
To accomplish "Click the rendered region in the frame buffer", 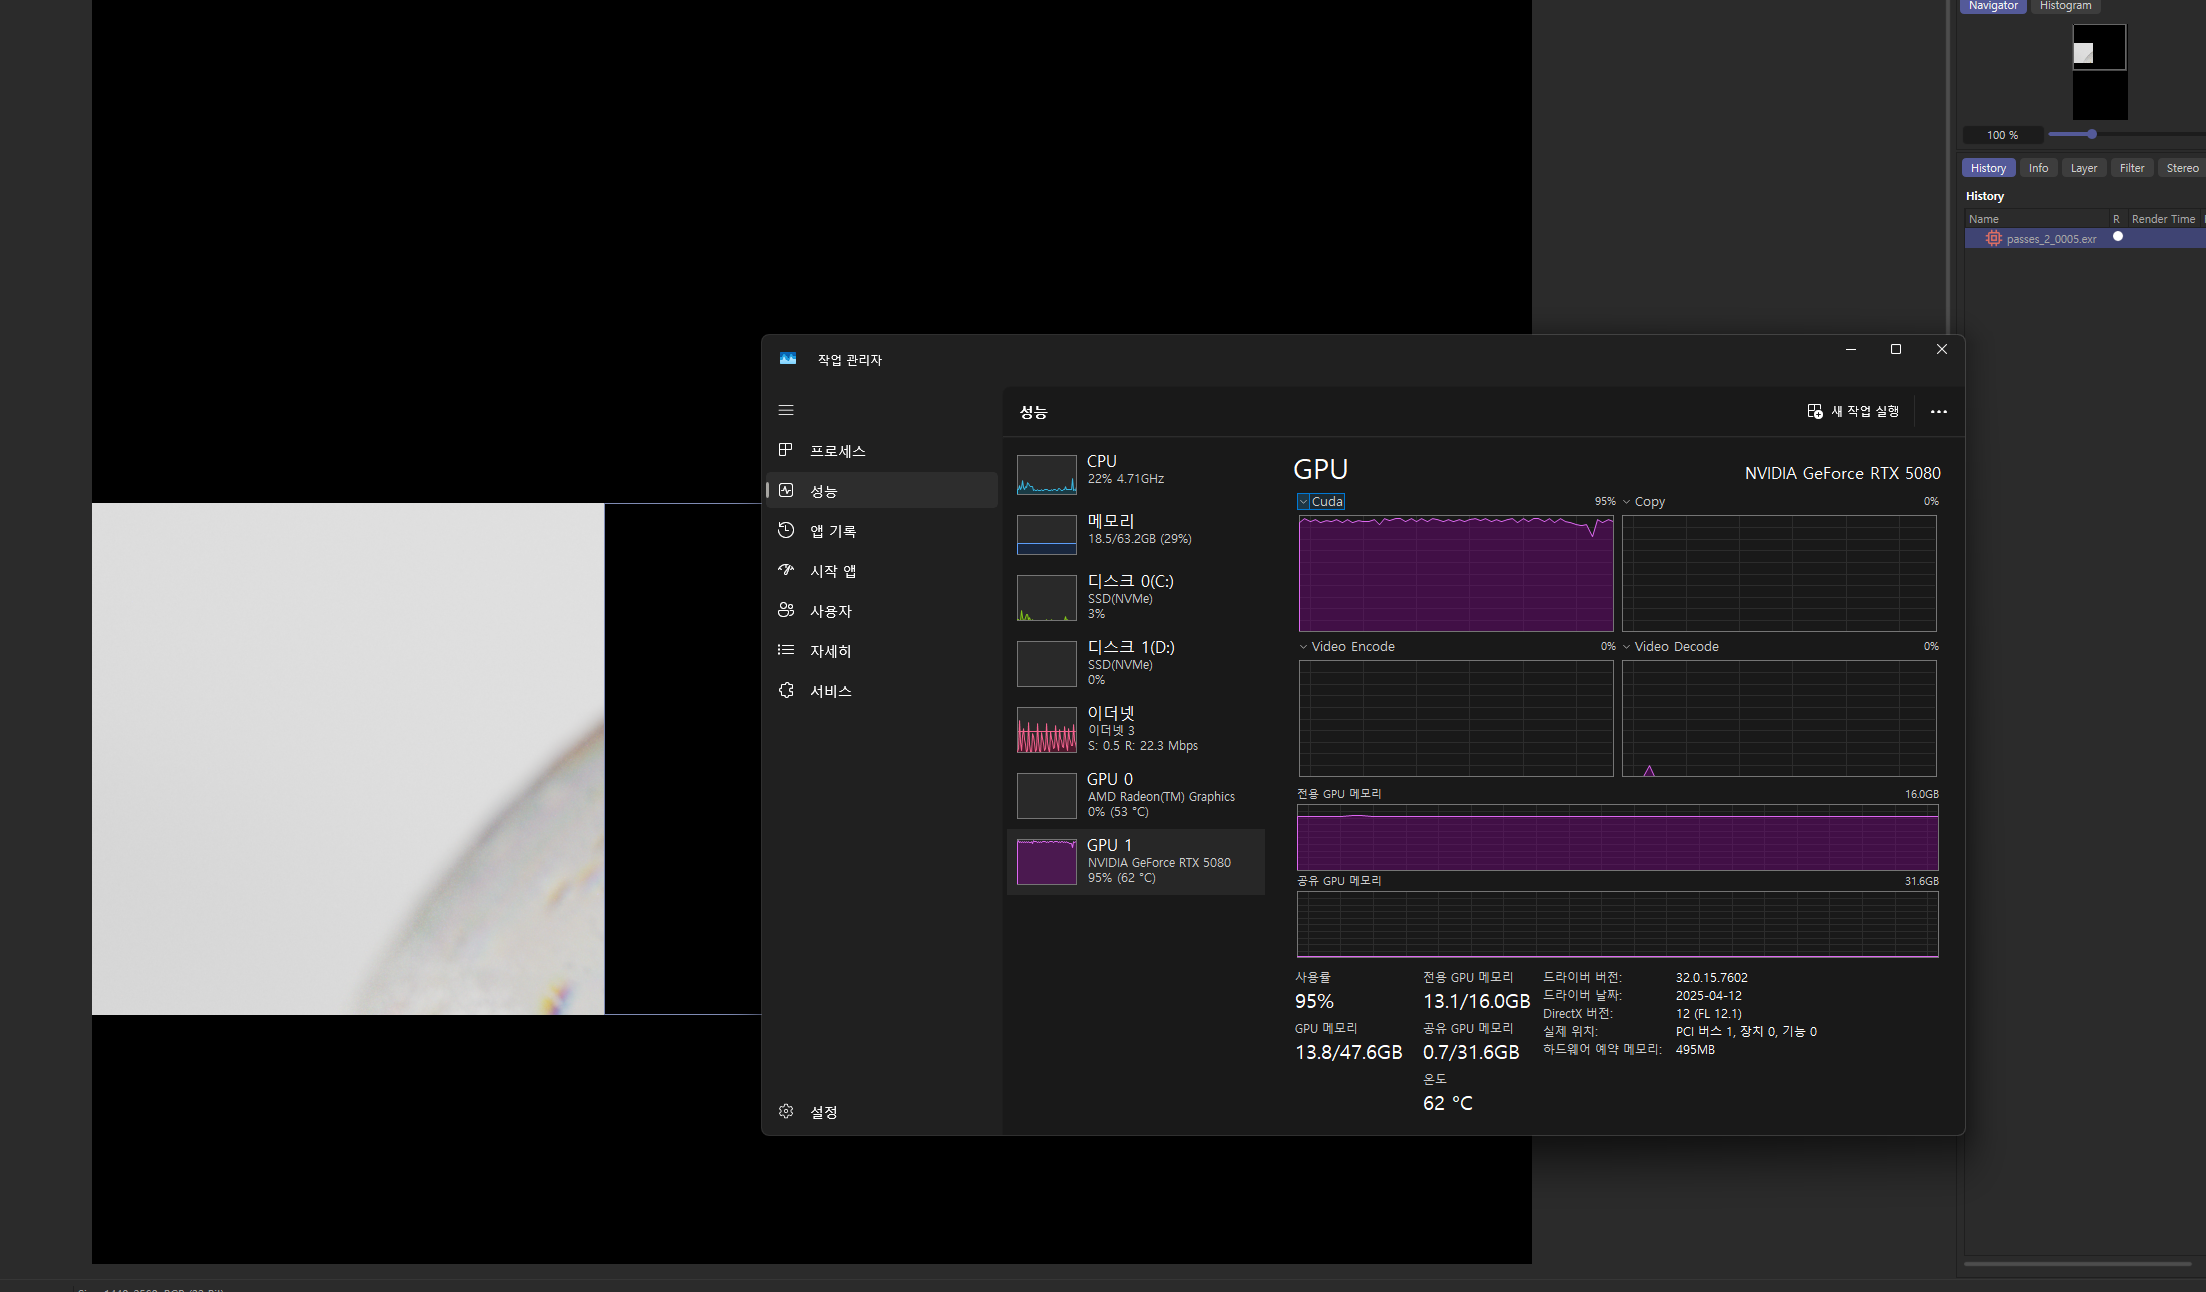I will pyautogui.click(x=348, y=759).
